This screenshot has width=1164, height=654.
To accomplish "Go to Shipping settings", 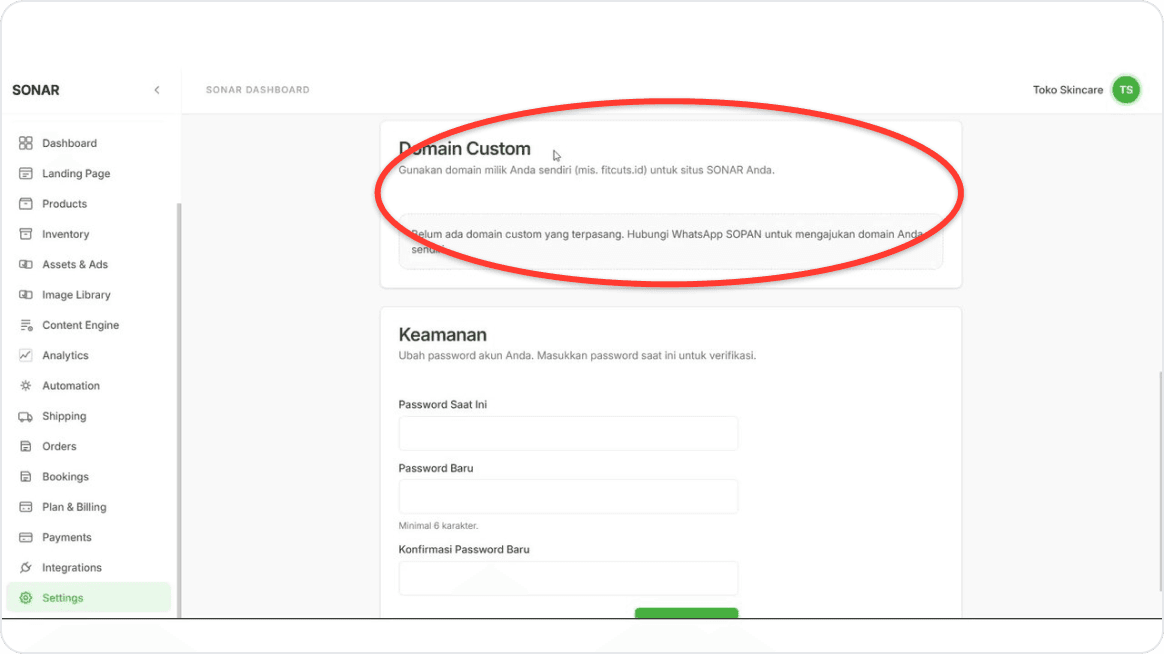I will [88, 416].
